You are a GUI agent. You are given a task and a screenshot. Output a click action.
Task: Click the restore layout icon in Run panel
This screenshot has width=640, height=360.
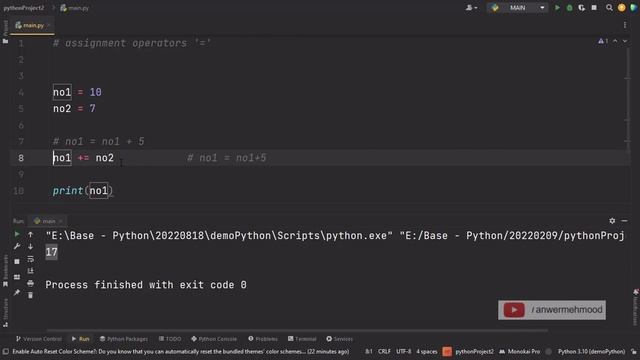click(17, 277)
